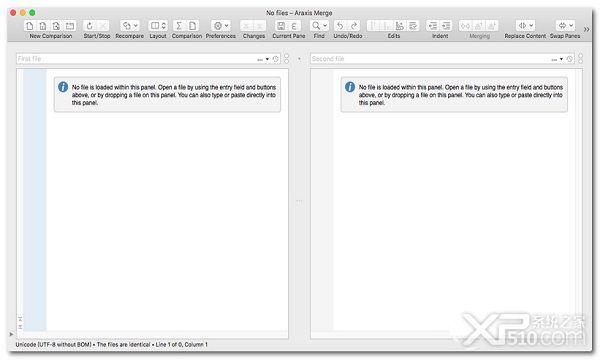Viewport: 600px width, 360px height.
Task: Open the Preferences gear dropdown
Action: 221,26
